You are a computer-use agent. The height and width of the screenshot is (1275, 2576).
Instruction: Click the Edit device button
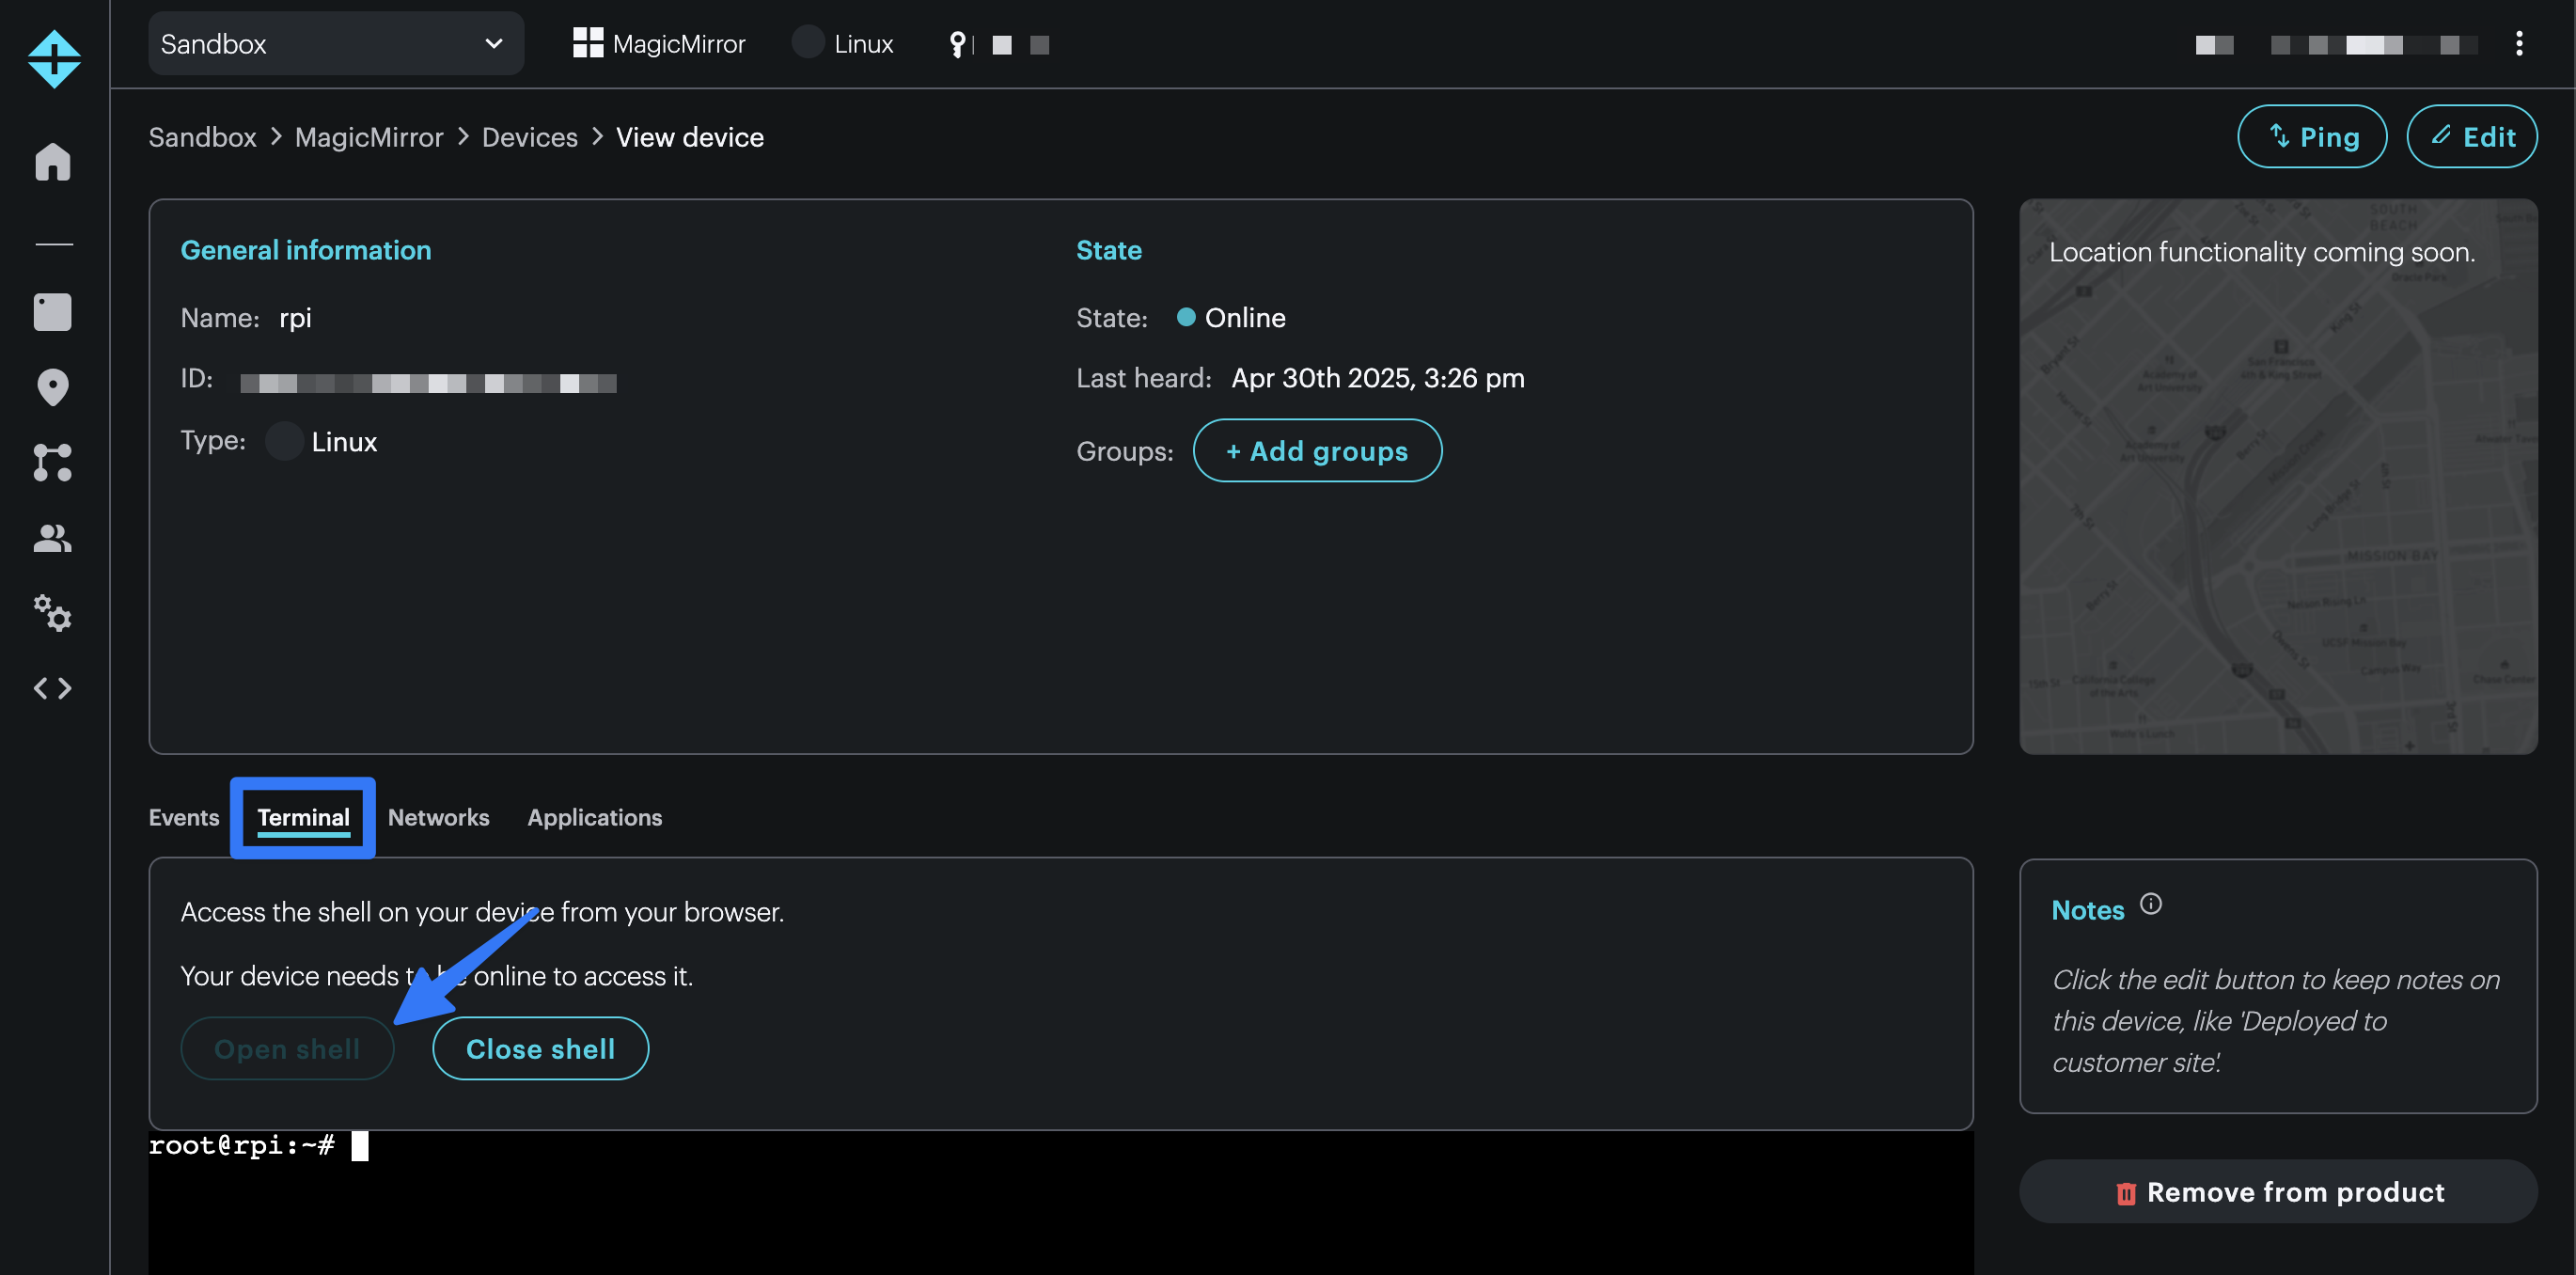click(x=2471, y=137)
